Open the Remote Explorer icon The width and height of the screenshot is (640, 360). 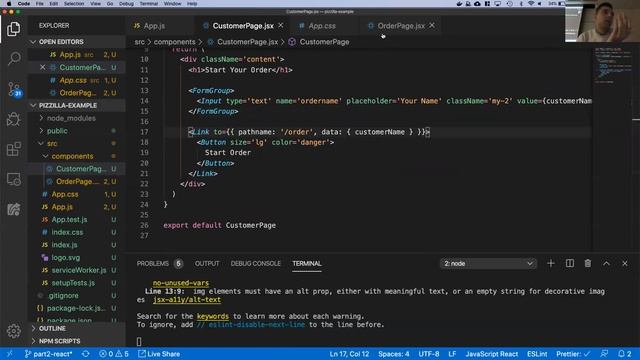coord(13,179)
